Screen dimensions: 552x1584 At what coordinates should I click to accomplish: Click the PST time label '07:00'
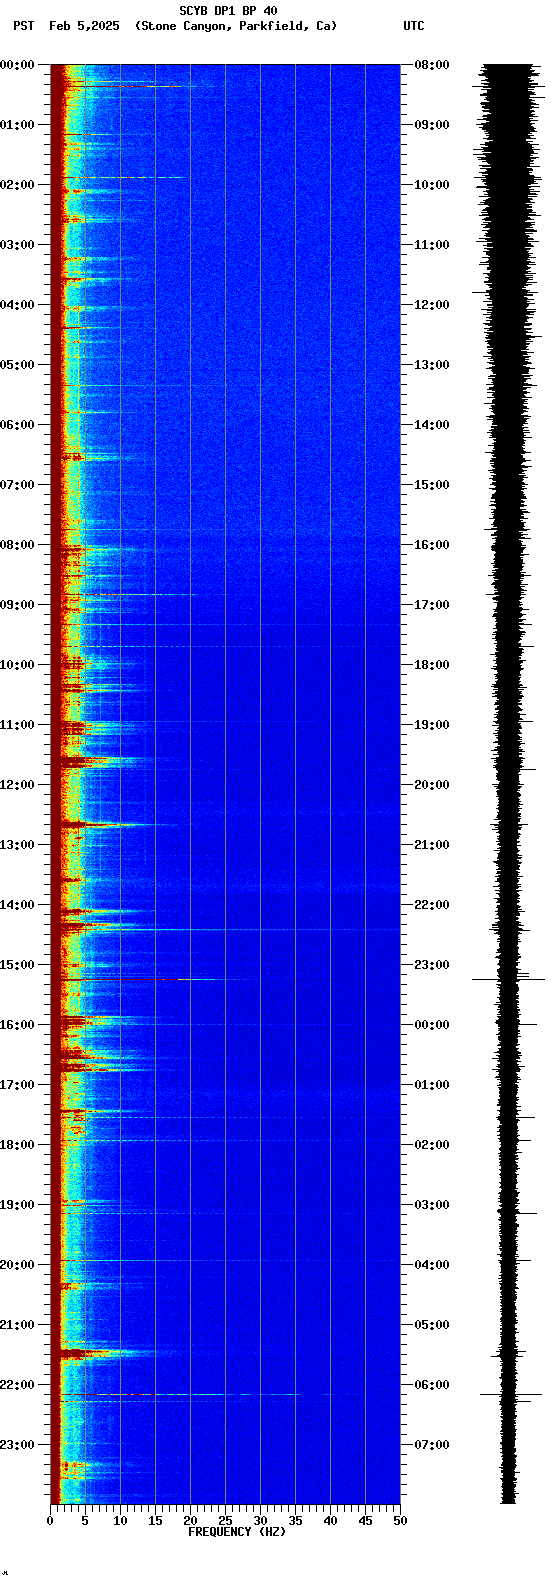point(17,485)
